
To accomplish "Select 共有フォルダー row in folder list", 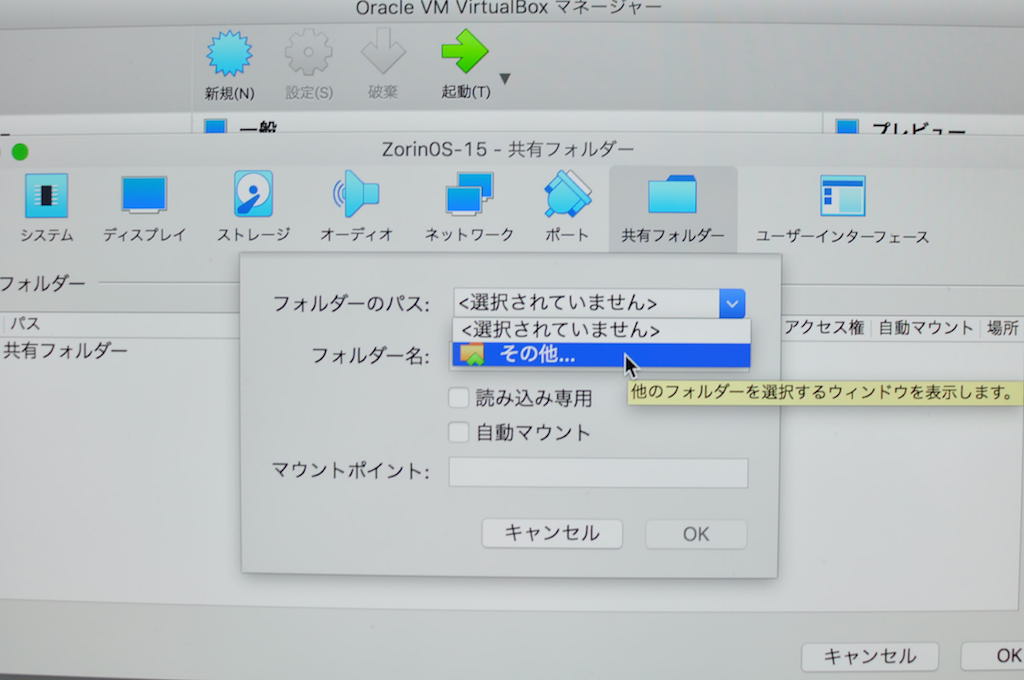I will tap(66, 351).
